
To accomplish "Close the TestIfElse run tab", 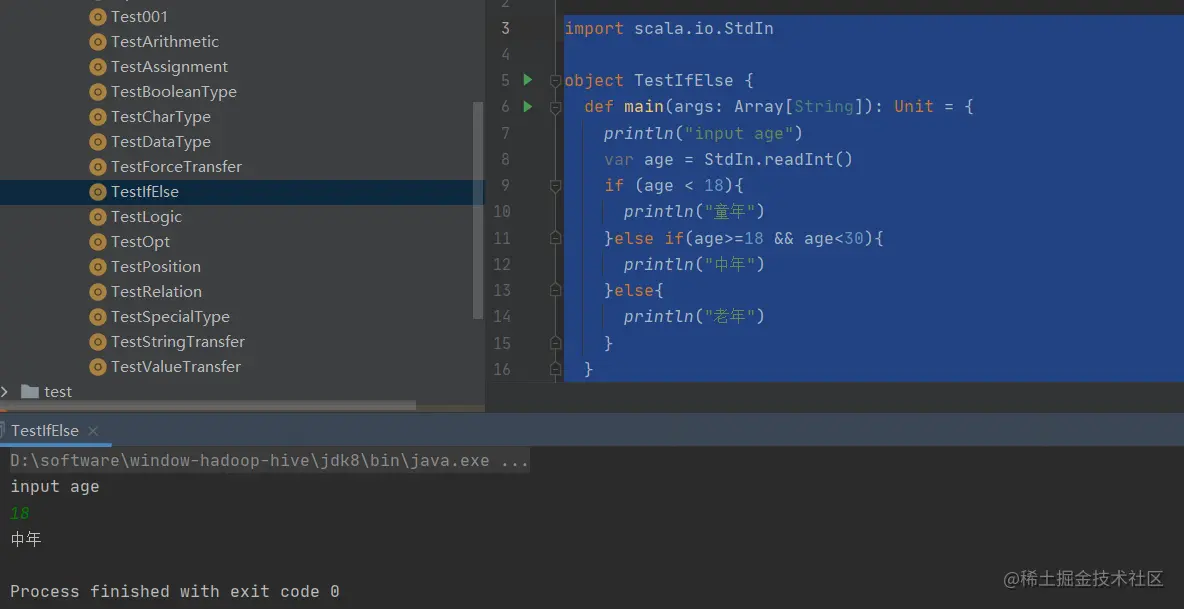I will [x=93, y=431].
